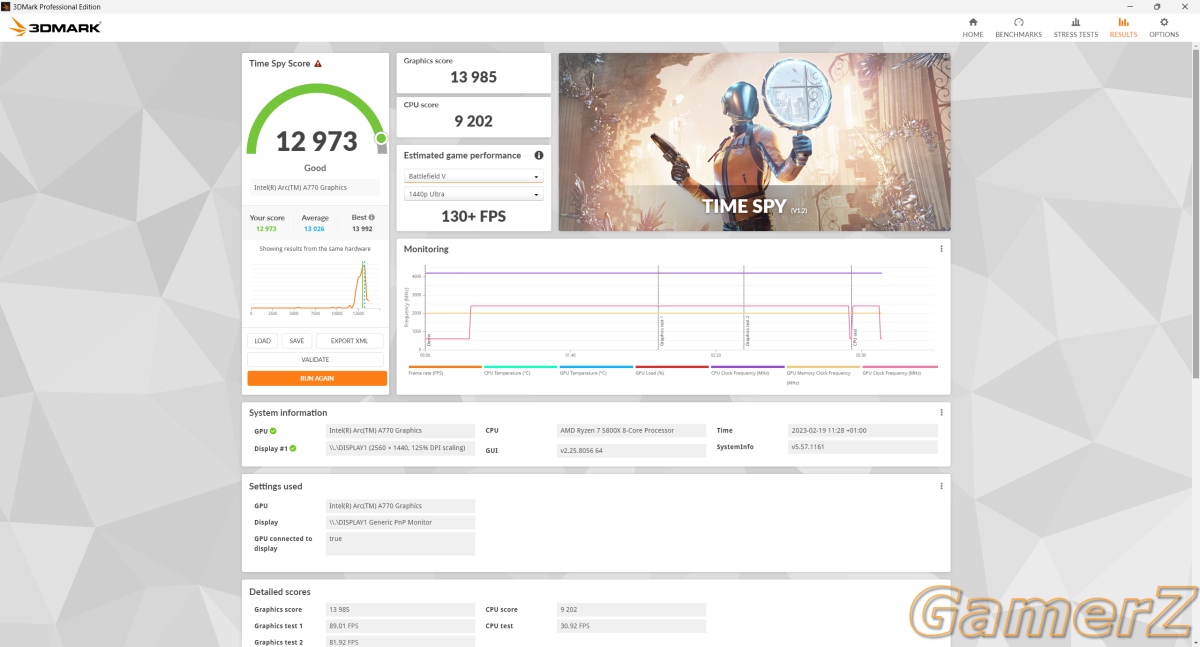Screen dimensions: 1200x647
Task: Toggle the GPU Clock Frequency legend series
Action: pos(900,371)
